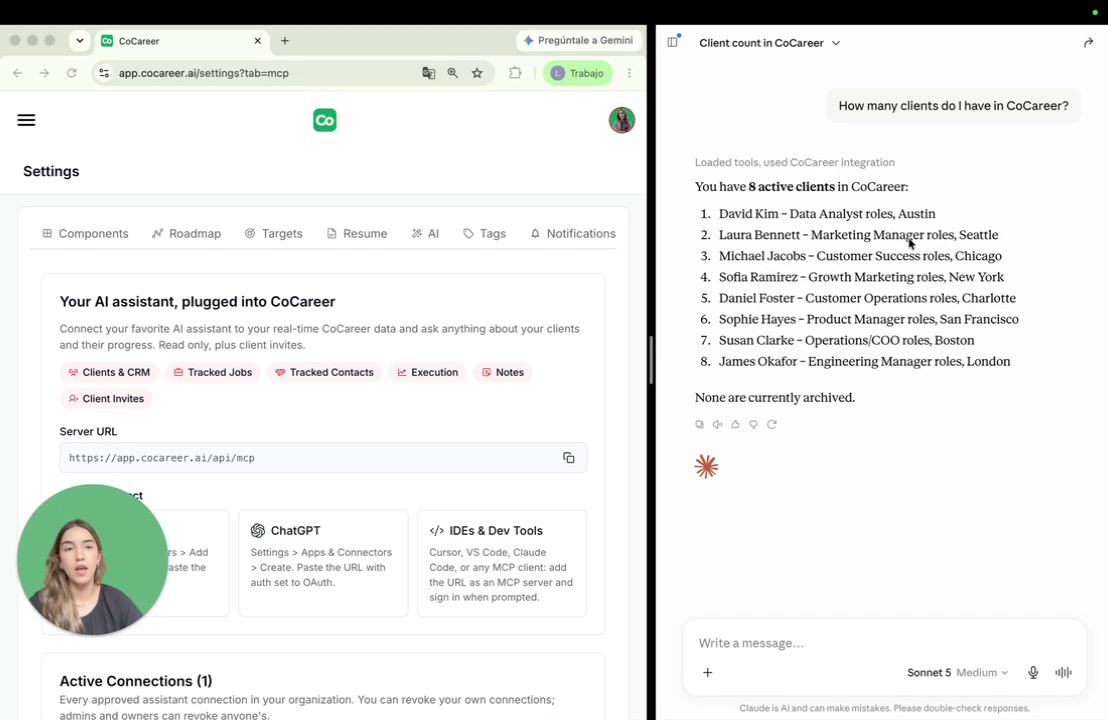Click the translate page icon
This screenshot has width=1108, height=720.
[428, 73]
